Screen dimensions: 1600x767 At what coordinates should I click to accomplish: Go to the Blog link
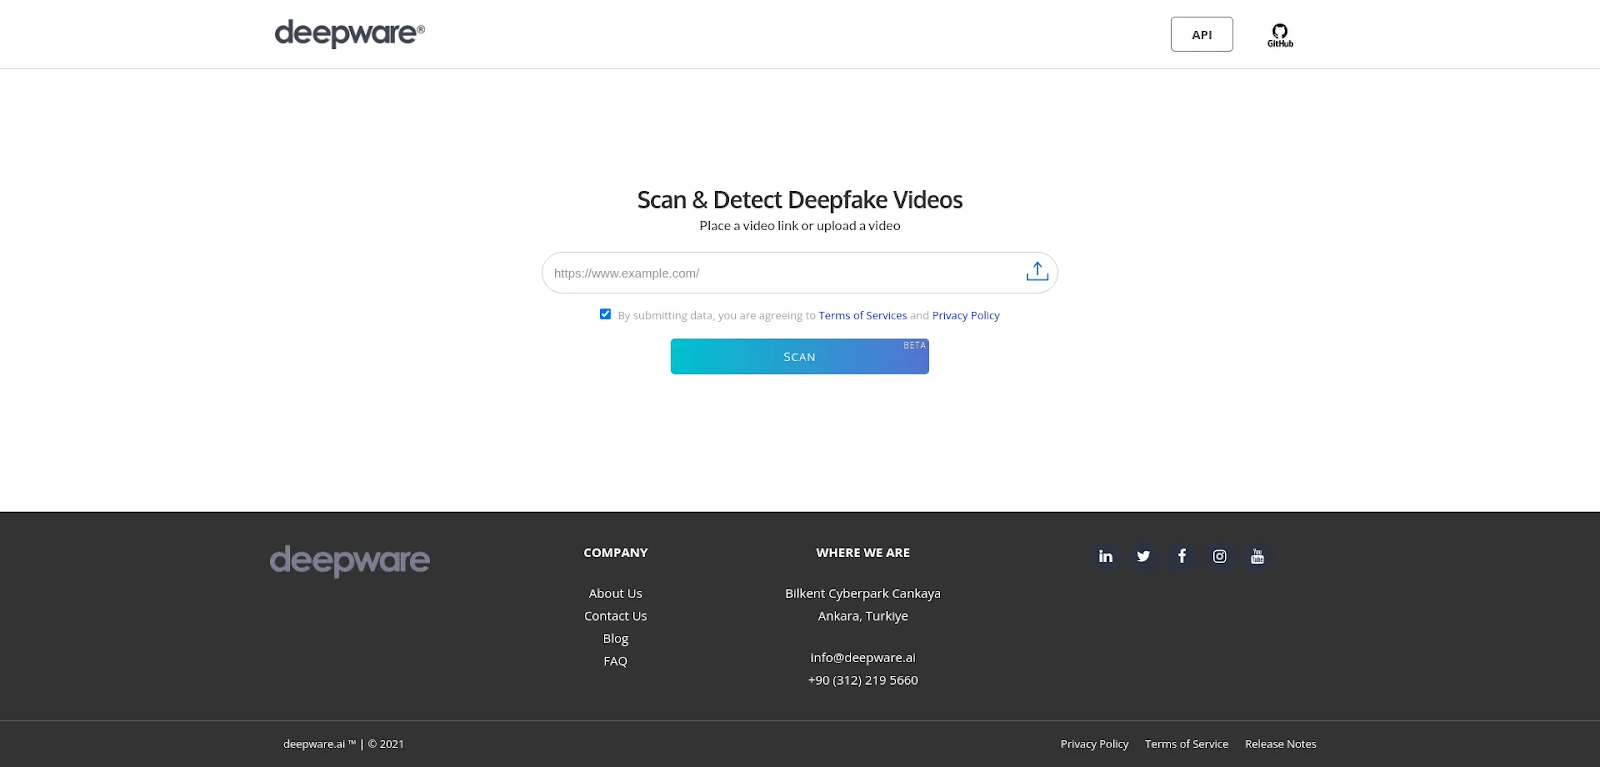click(x=615, y=638)
